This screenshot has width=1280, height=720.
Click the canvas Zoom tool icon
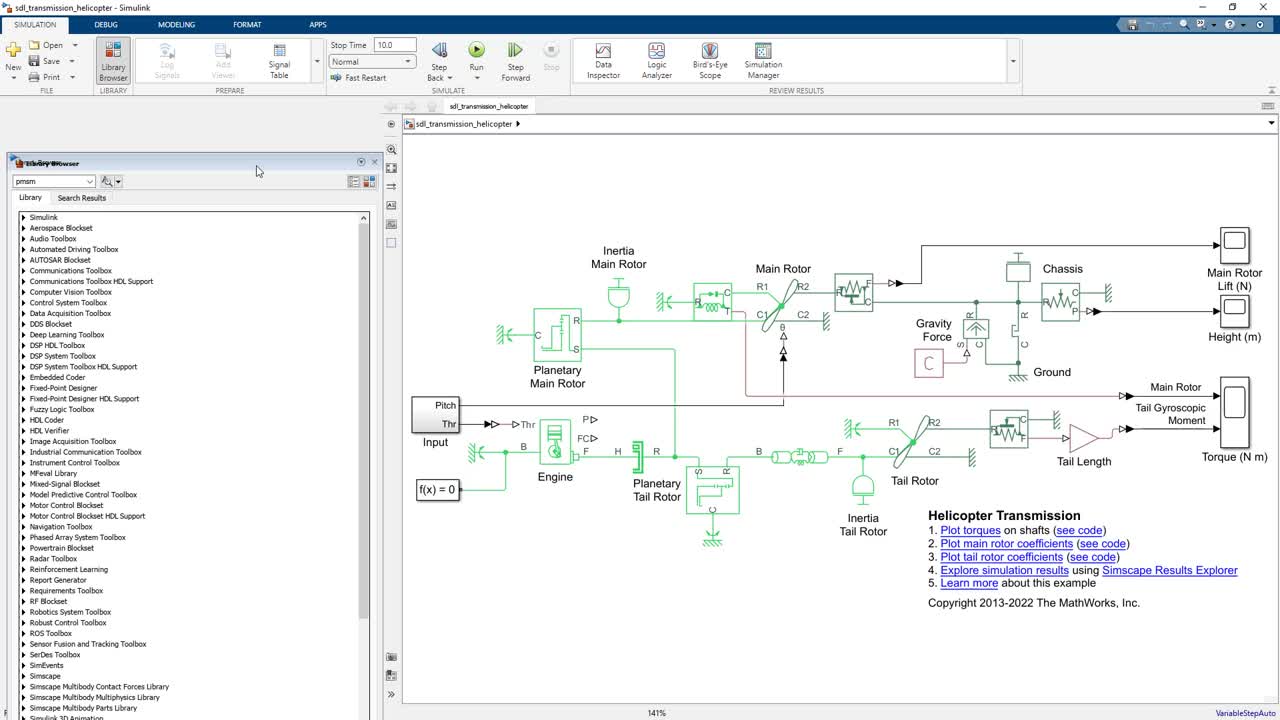(x=391, y=149)
